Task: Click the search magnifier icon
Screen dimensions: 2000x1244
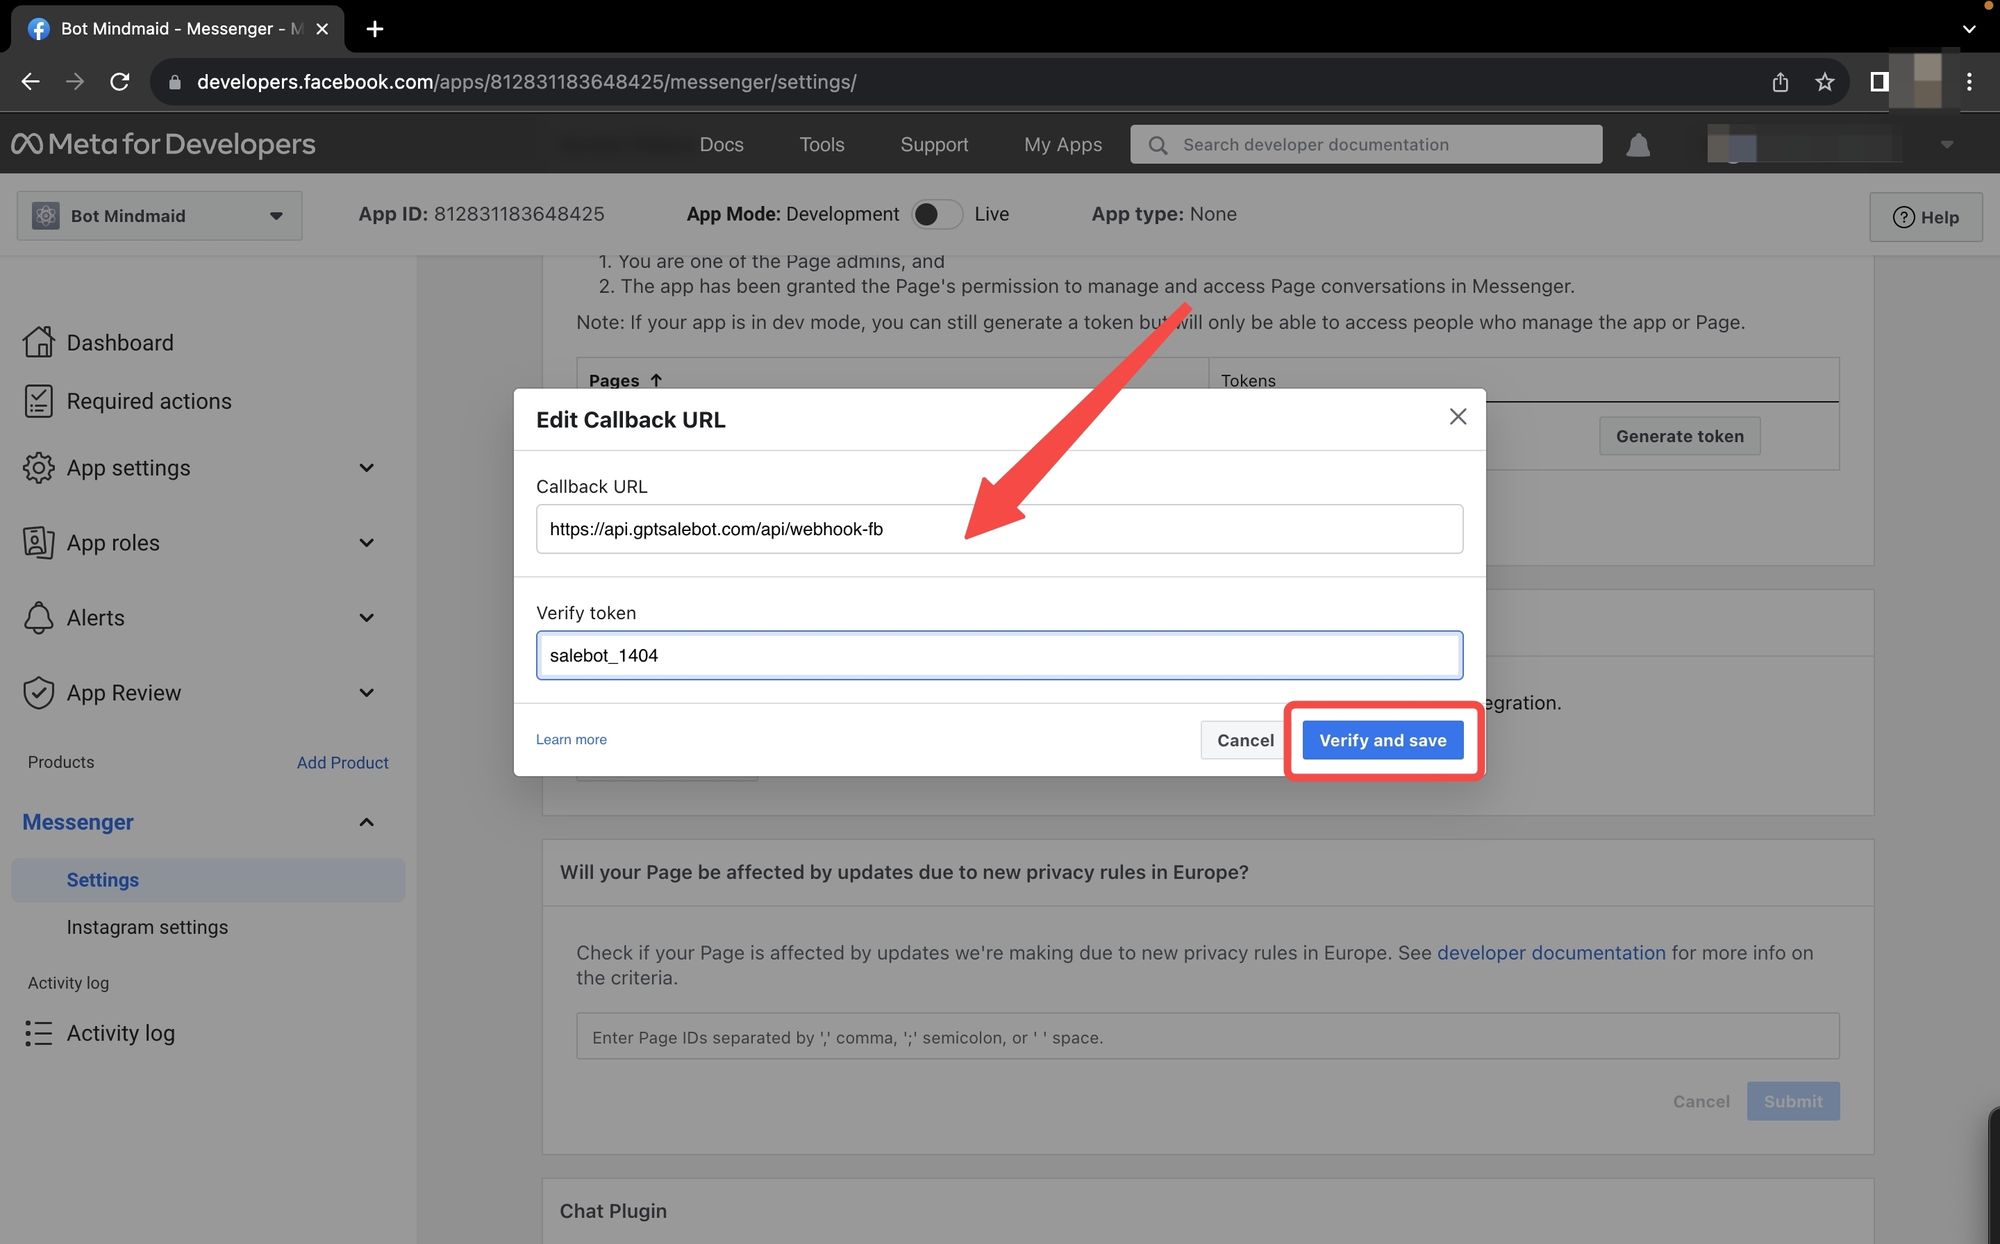Action: point(1158,145)
